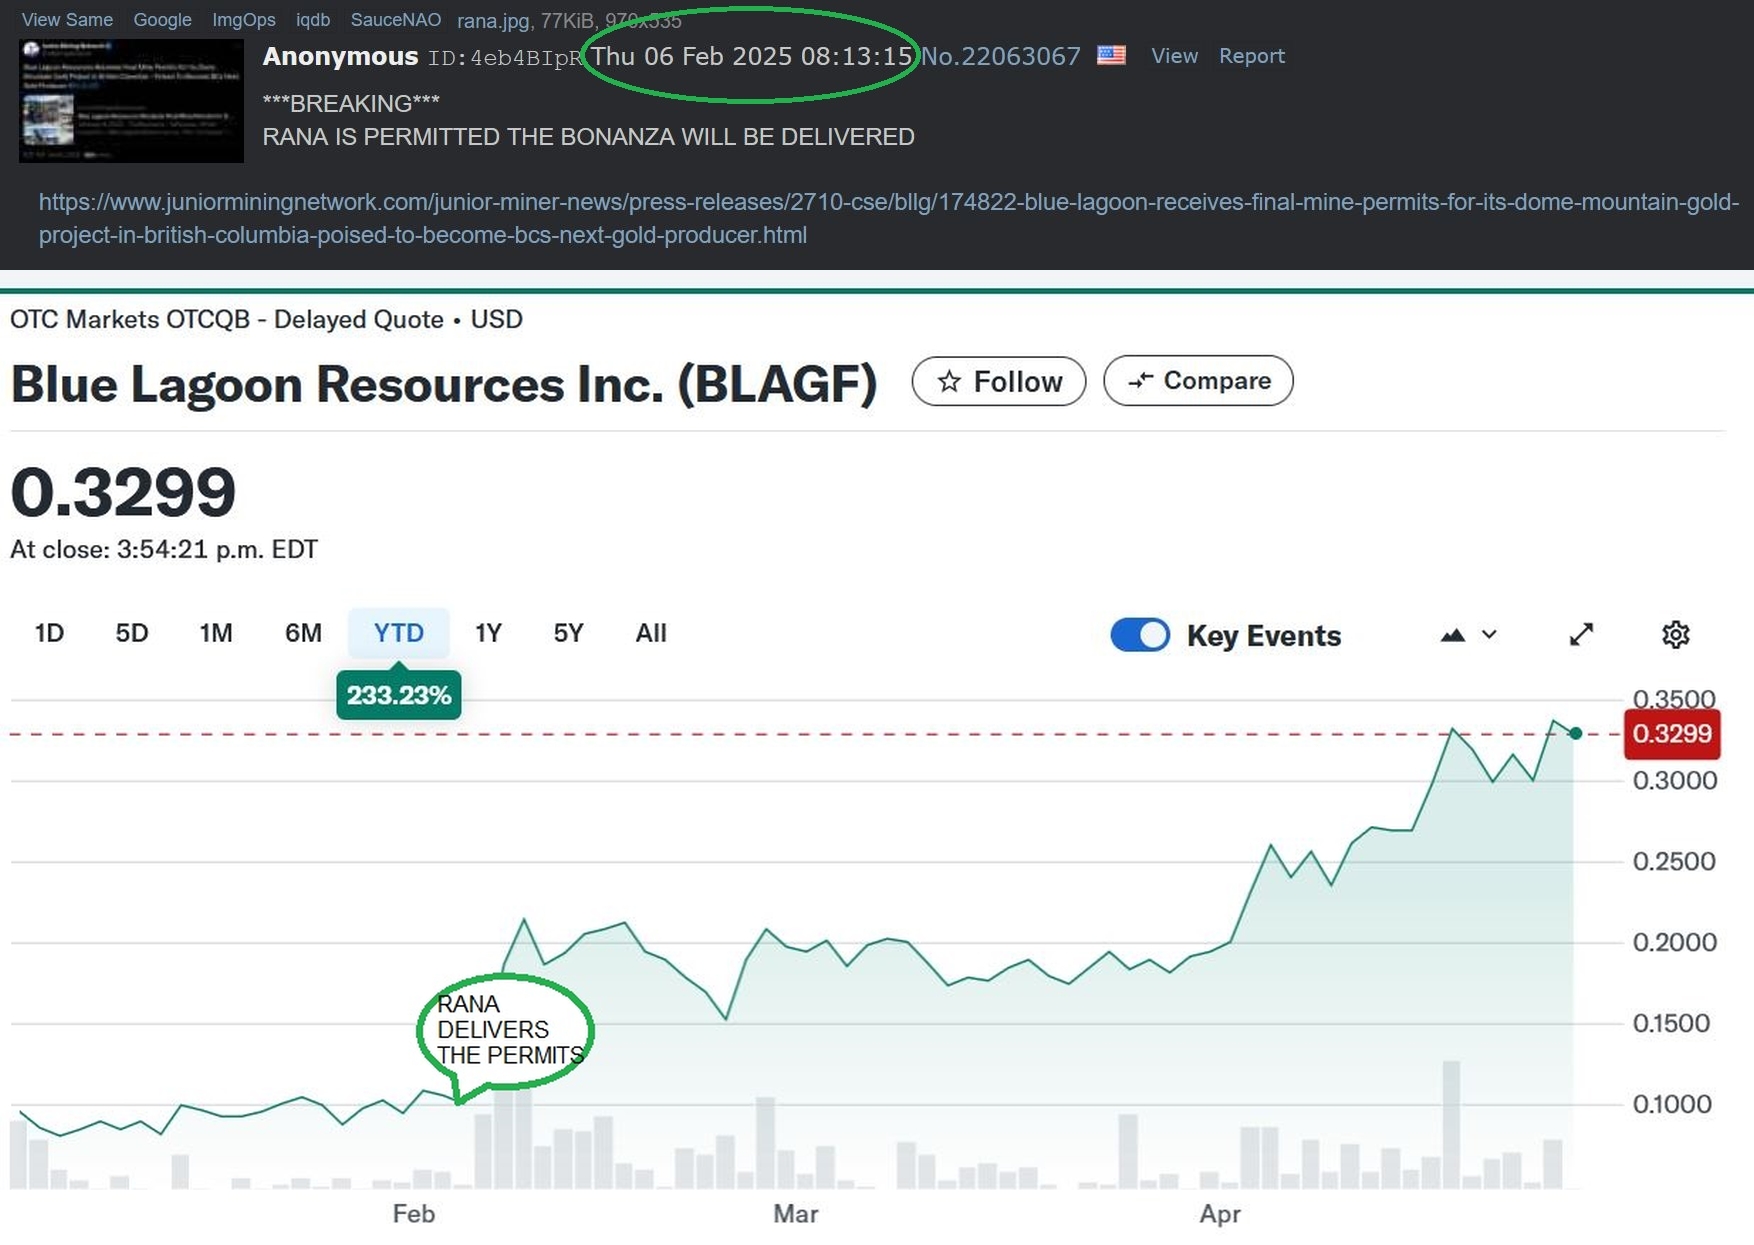Screen dimensions: 1754x1245
Task: Click the 0.2000 y-axis value
Action: click(x=1674, y=942)
